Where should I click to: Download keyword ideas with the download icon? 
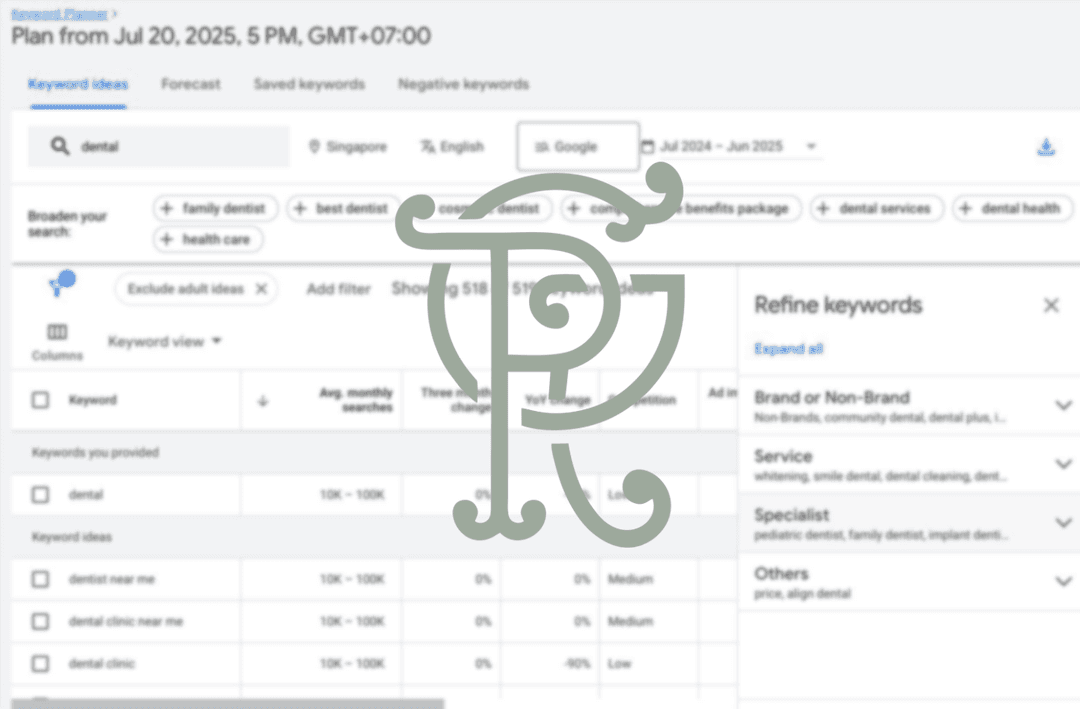(1046, 147)
